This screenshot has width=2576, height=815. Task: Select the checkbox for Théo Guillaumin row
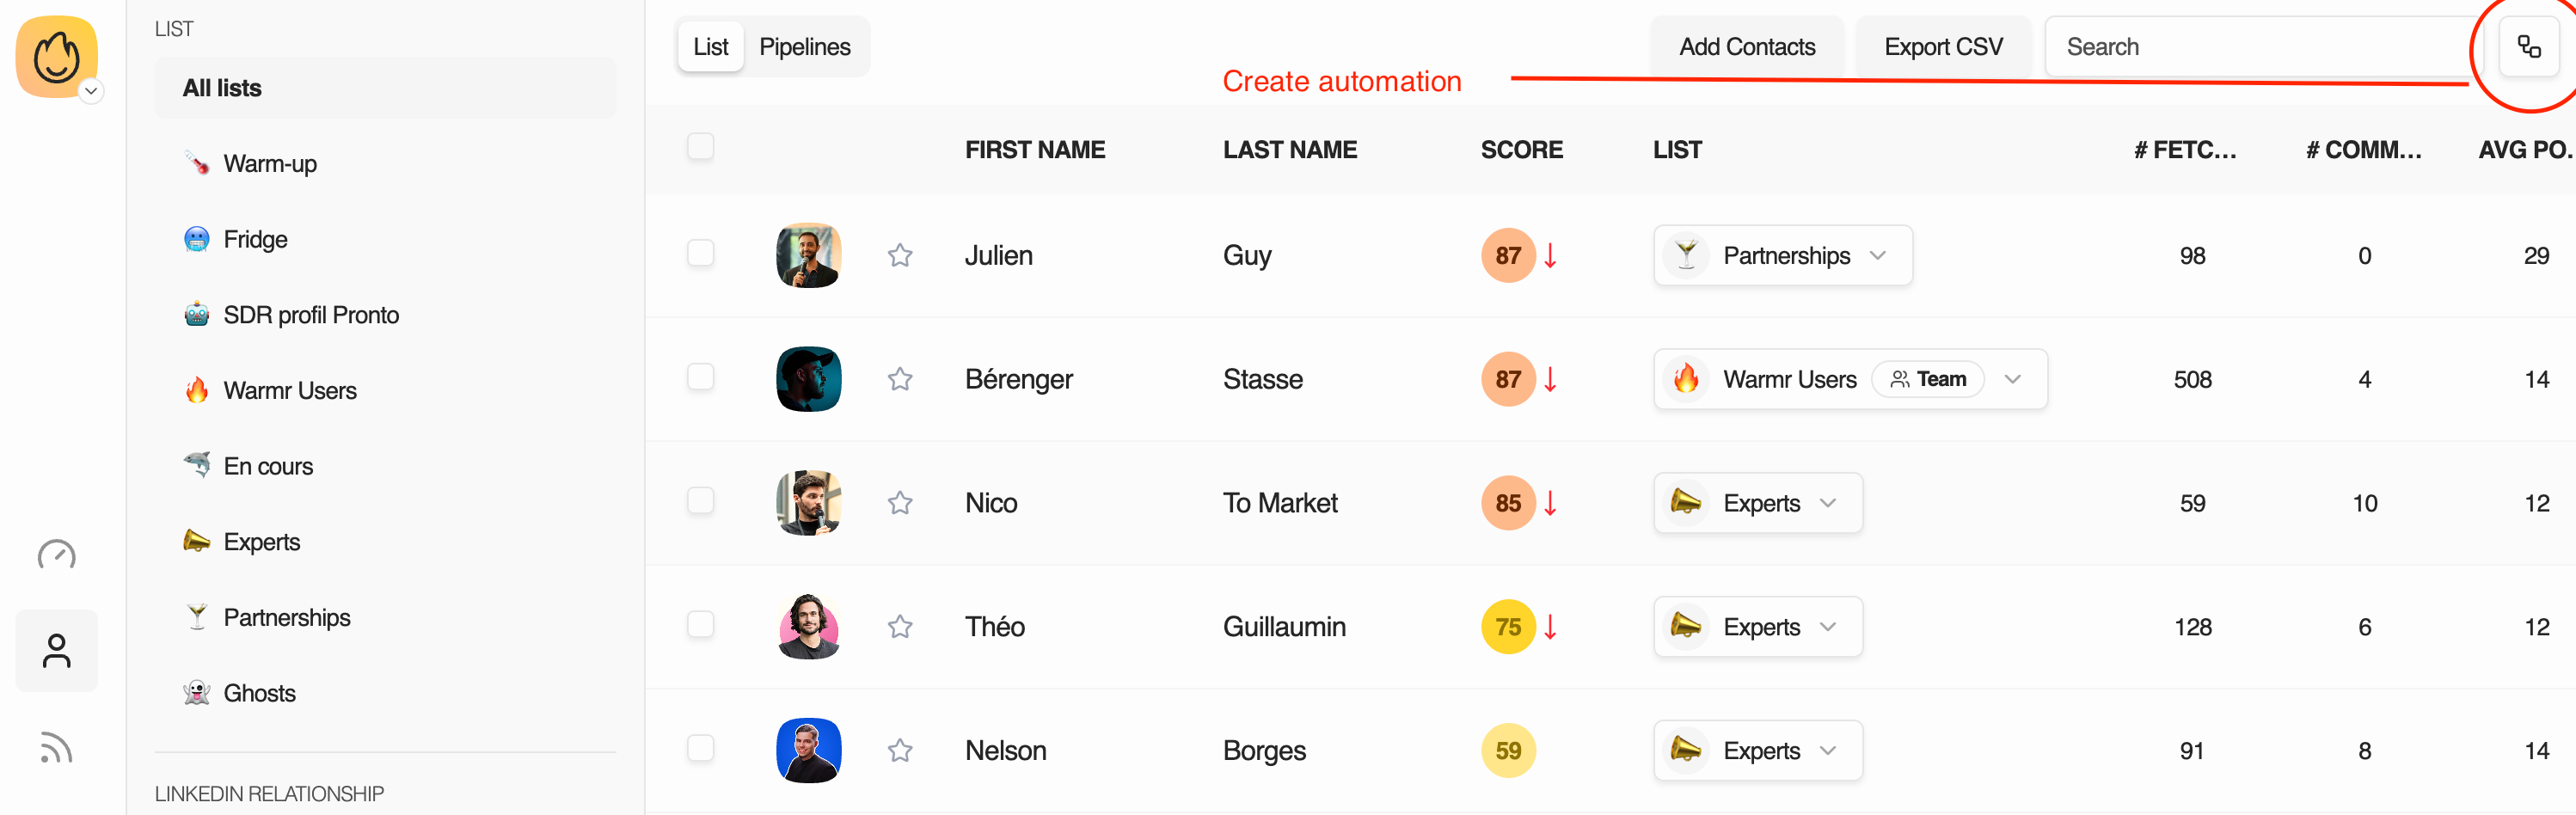(x=701, y=625)
